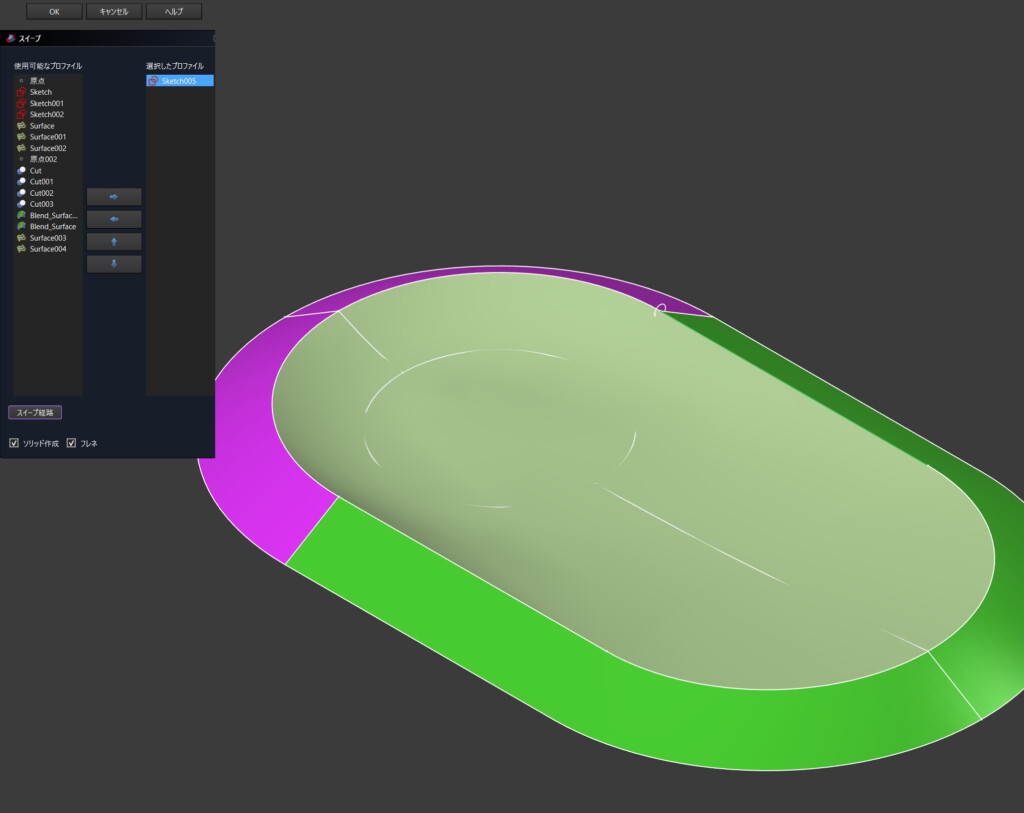Toggle the フレネ checkbox
The width and height of the screenshot is (1024, 813).
(71, 443)
